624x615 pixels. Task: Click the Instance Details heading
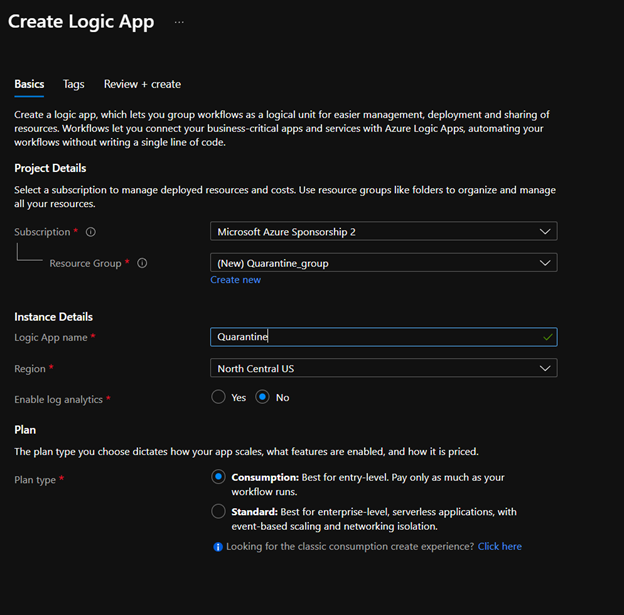(x=53, y=317)
